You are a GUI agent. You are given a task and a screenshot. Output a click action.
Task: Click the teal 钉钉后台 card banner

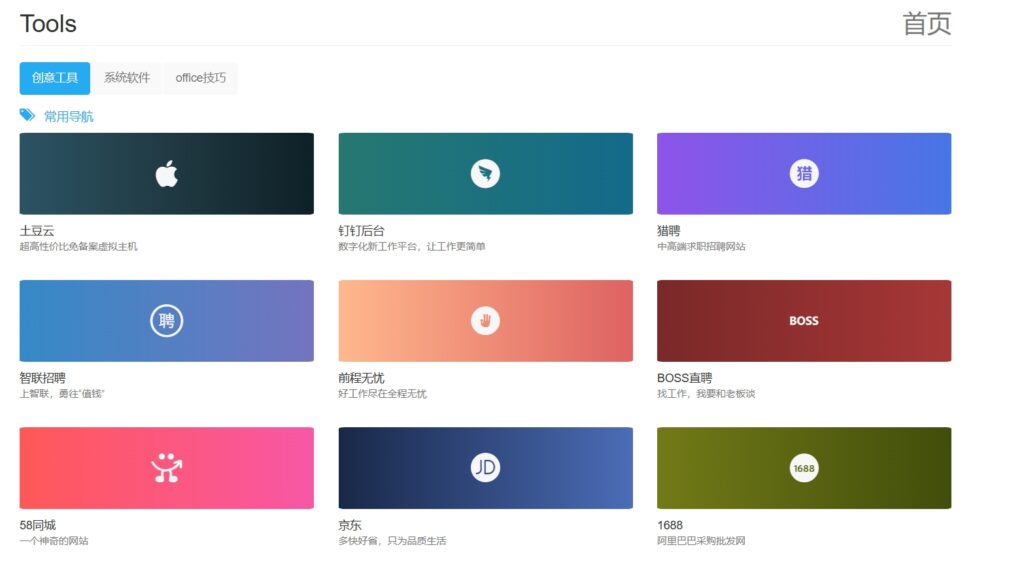485,174
